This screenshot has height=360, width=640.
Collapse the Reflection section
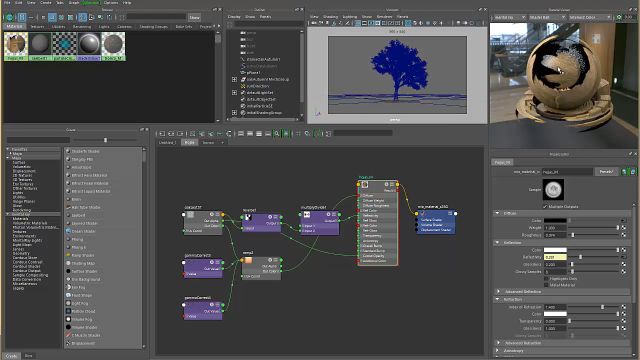(x=497, y=242)
